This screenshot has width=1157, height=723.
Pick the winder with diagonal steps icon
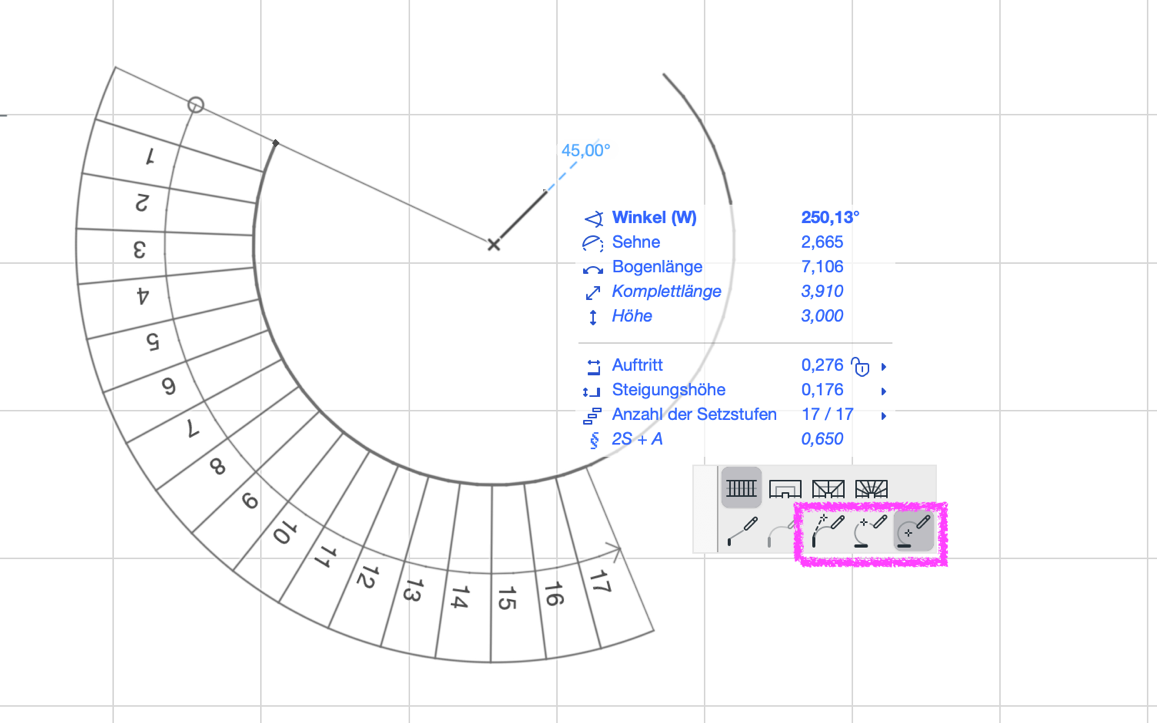[x=828, y=488]
